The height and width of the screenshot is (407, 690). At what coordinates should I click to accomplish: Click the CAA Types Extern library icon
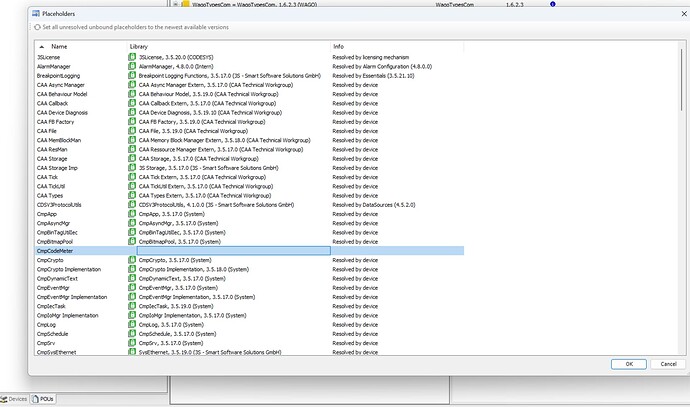click(x=132, y=195)
